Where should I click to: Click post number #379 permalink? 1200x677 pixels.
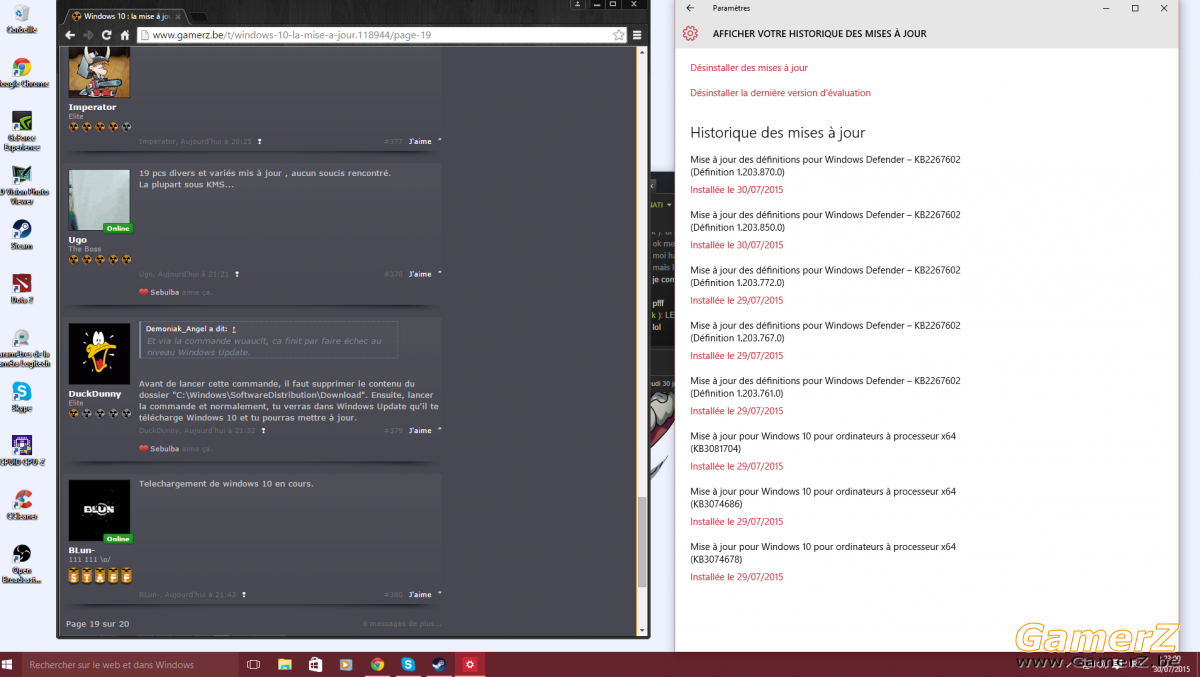pos(393,431)
